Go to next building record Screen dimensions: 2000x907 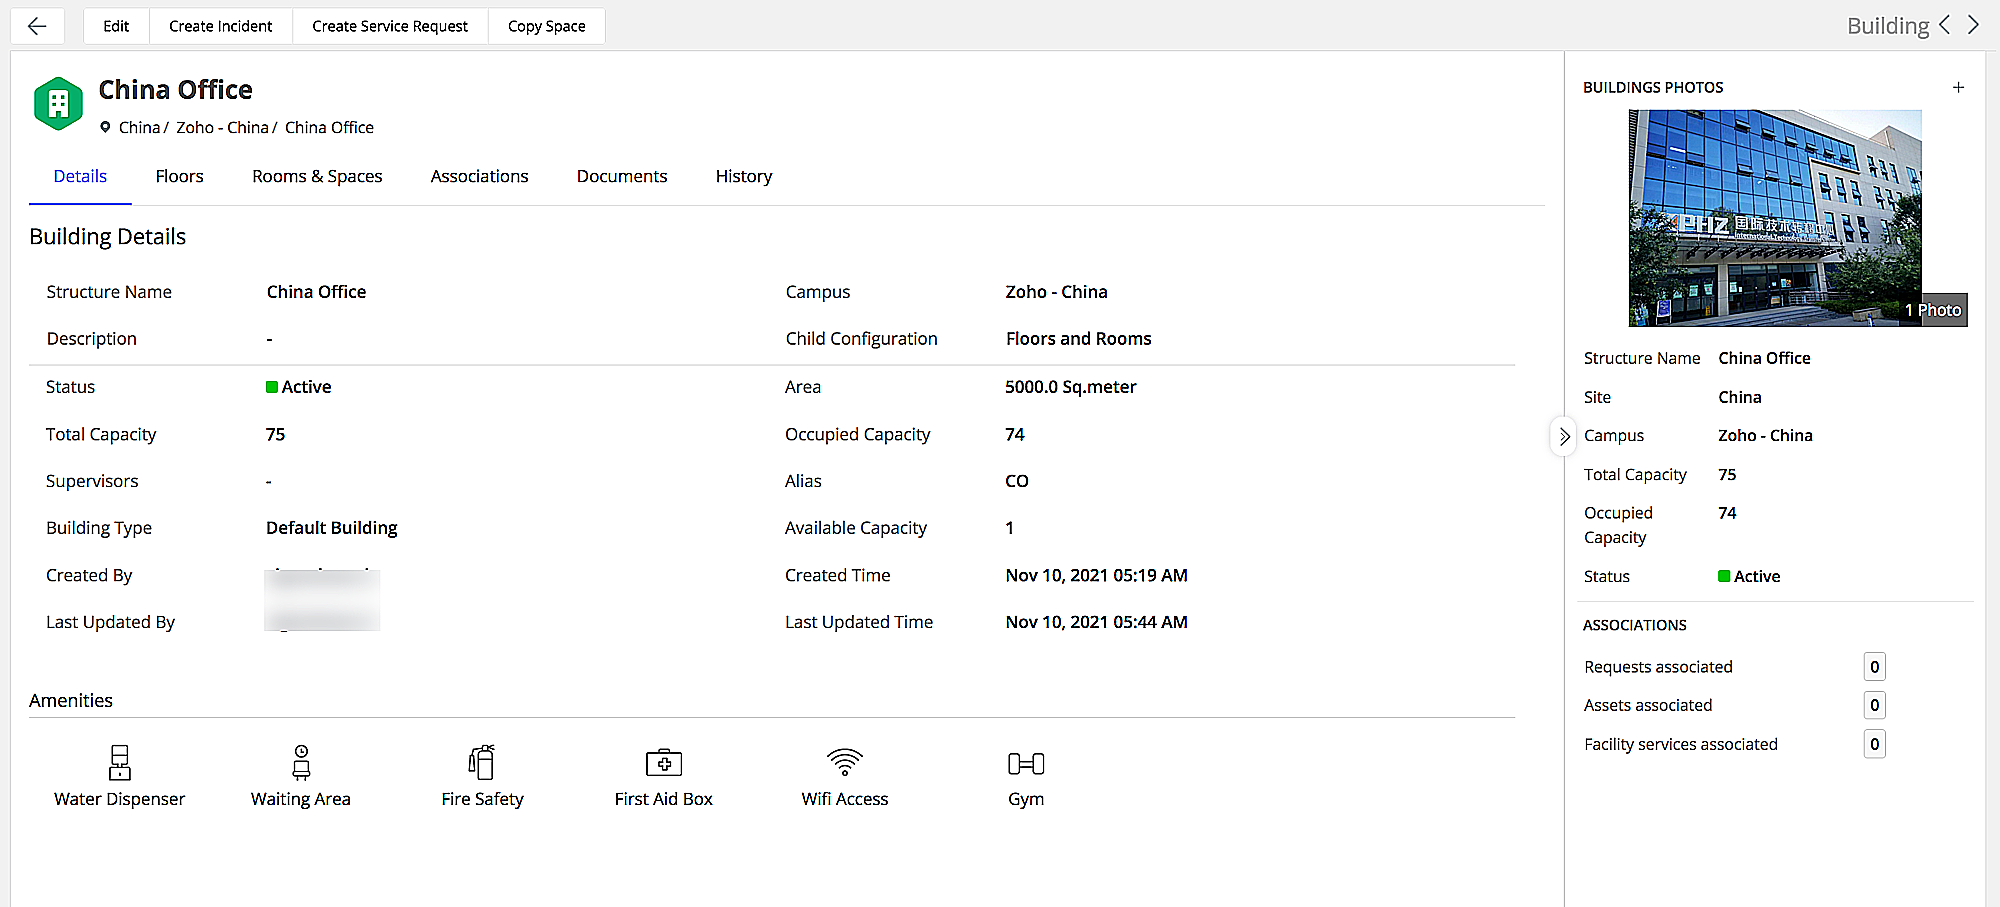[1974, 26]
